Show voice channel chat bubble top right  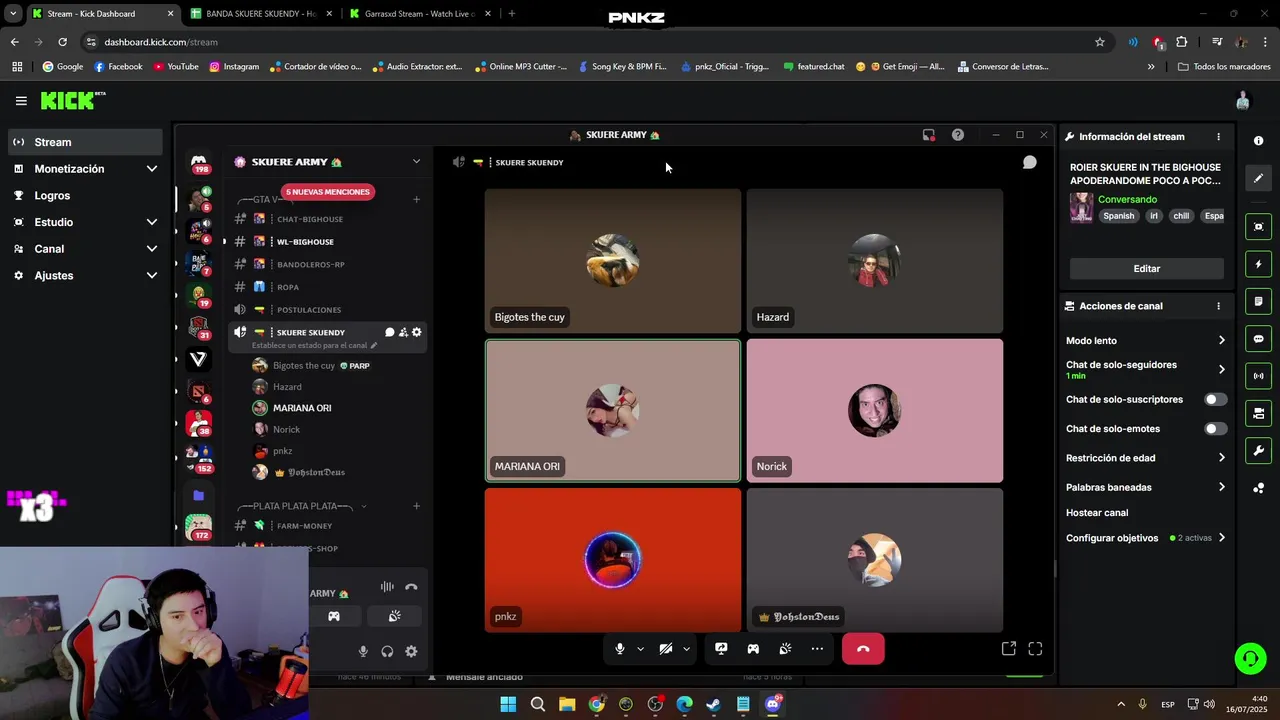tap(1029, 162)
